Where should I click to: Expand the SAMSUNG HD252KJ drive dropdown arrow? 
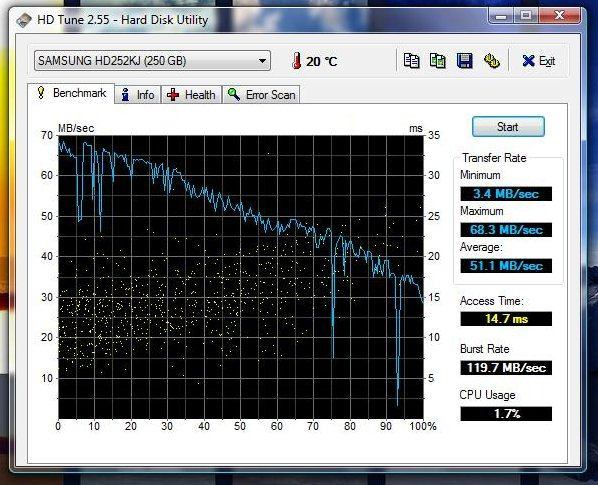pyautogui.click(x=262, y=61)
